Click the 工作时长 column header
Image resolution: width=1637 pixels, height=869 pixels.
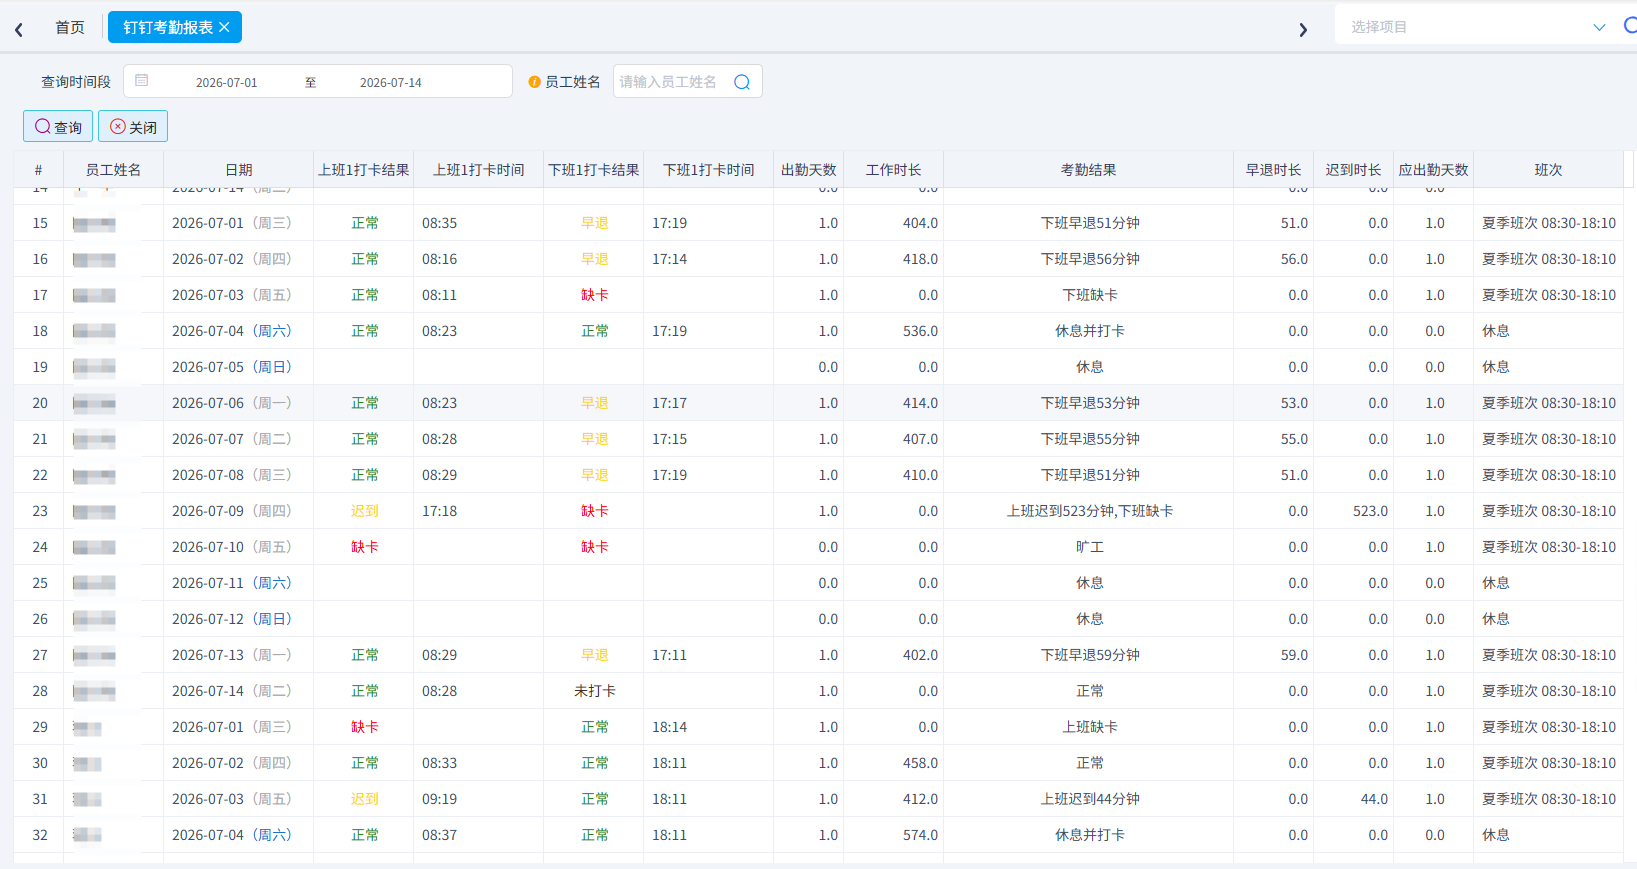[894, 170]
